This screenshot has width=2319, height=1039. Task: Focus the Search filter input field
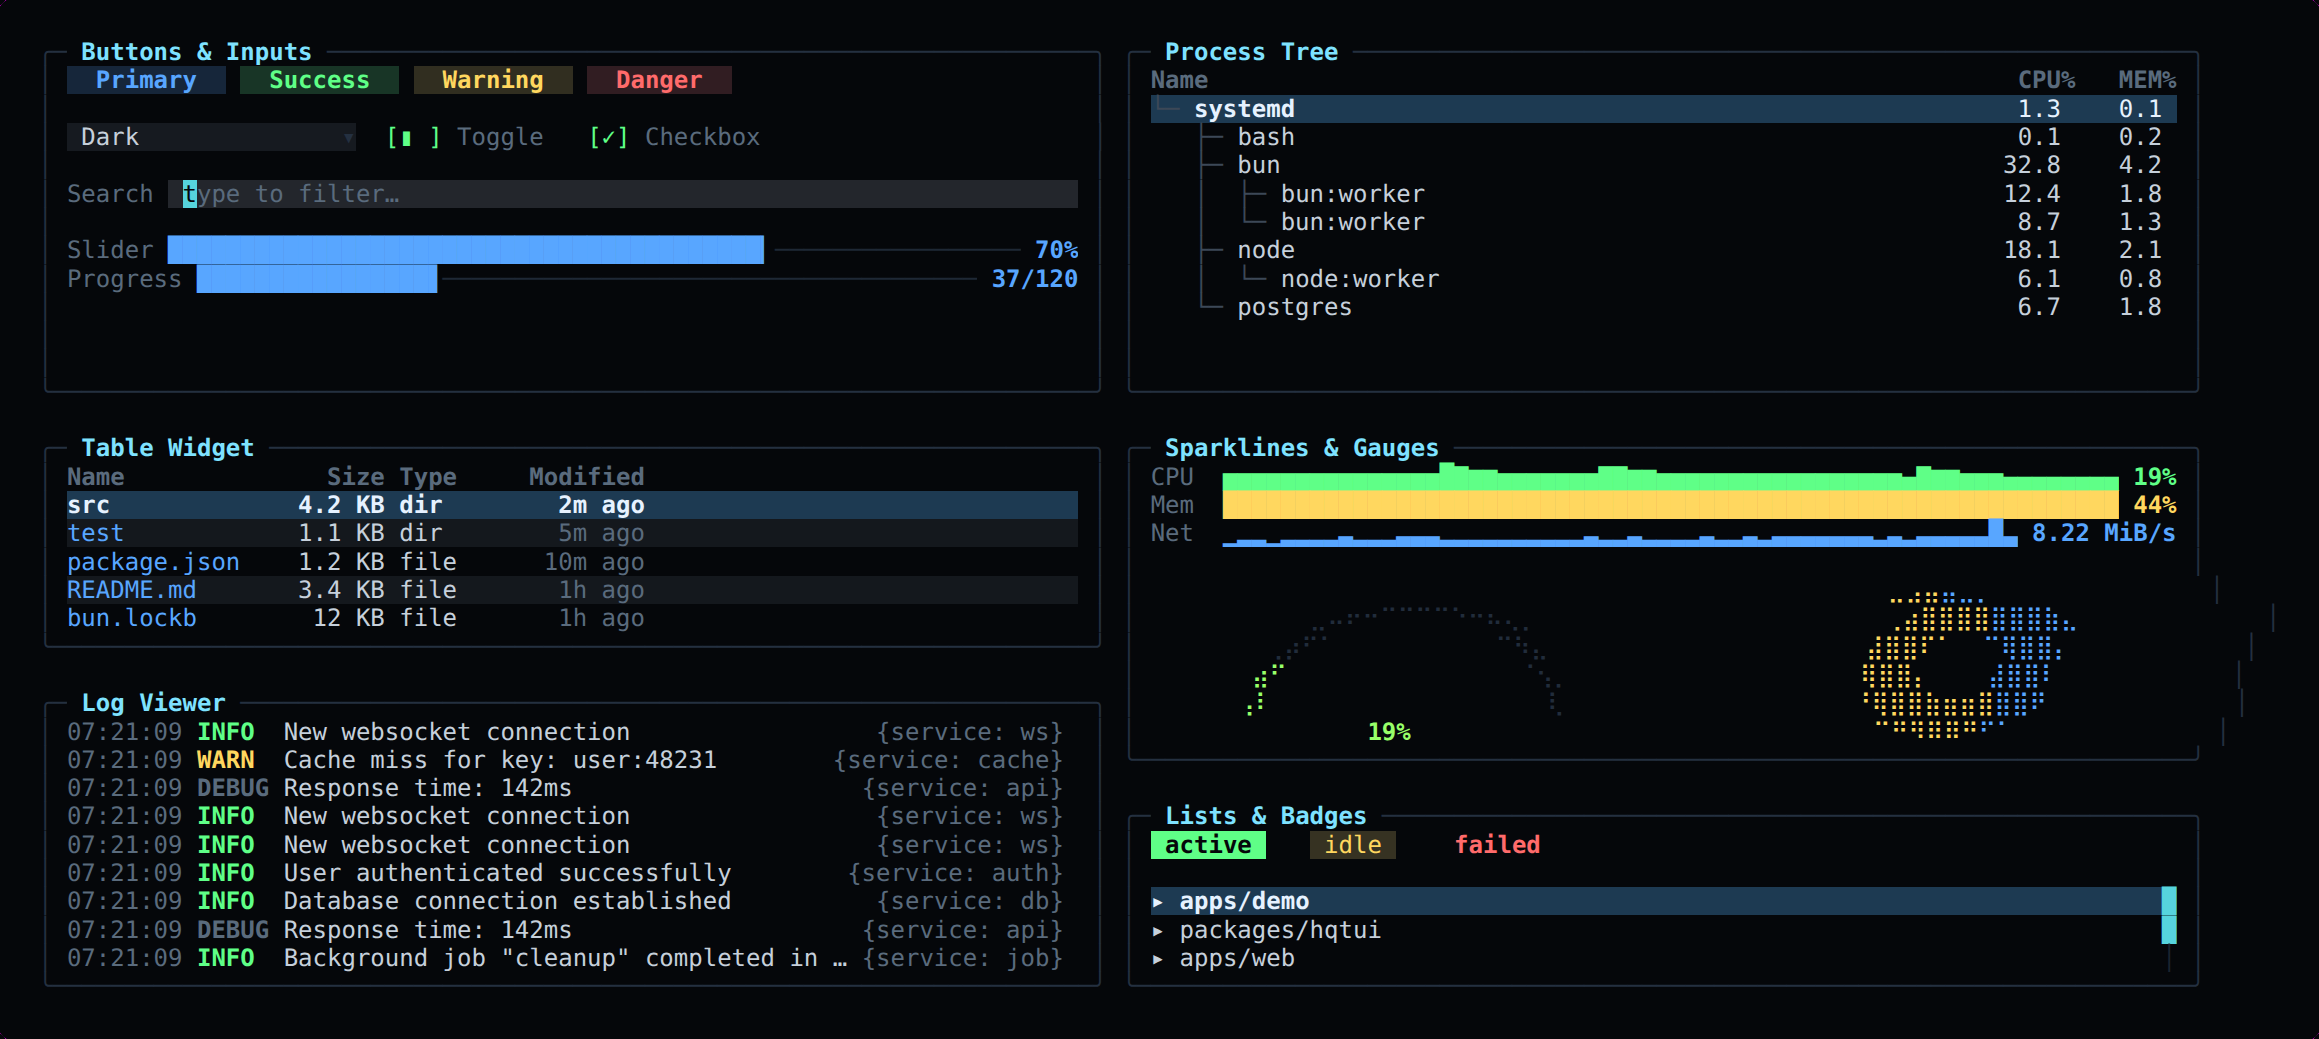coord(623,194)
